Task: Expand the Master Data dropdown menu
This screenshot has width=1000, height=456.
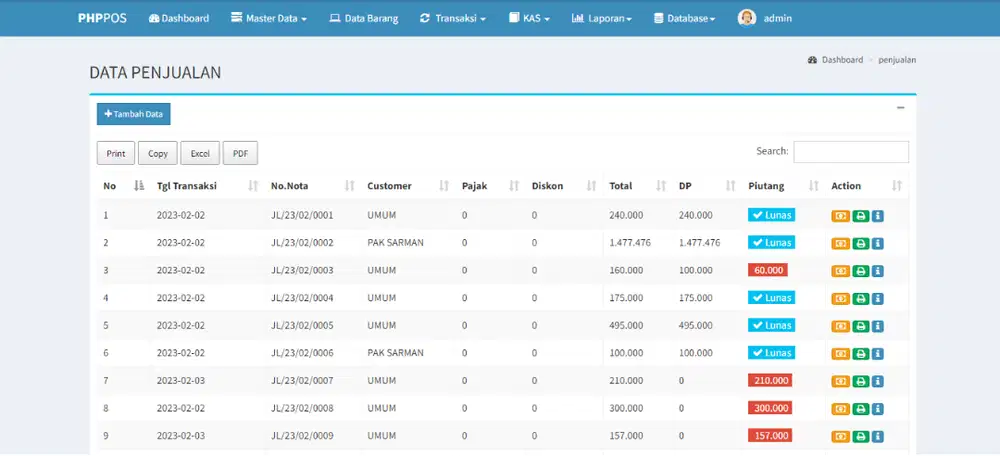Action: click(x=268, y=18)
